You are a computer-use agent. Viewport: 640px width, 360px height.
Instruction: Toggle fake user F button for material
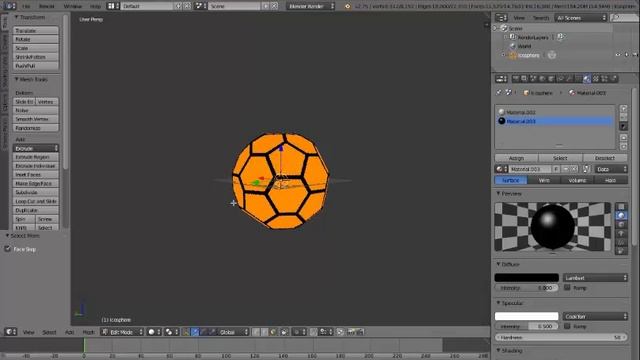[x=556, y=169]
